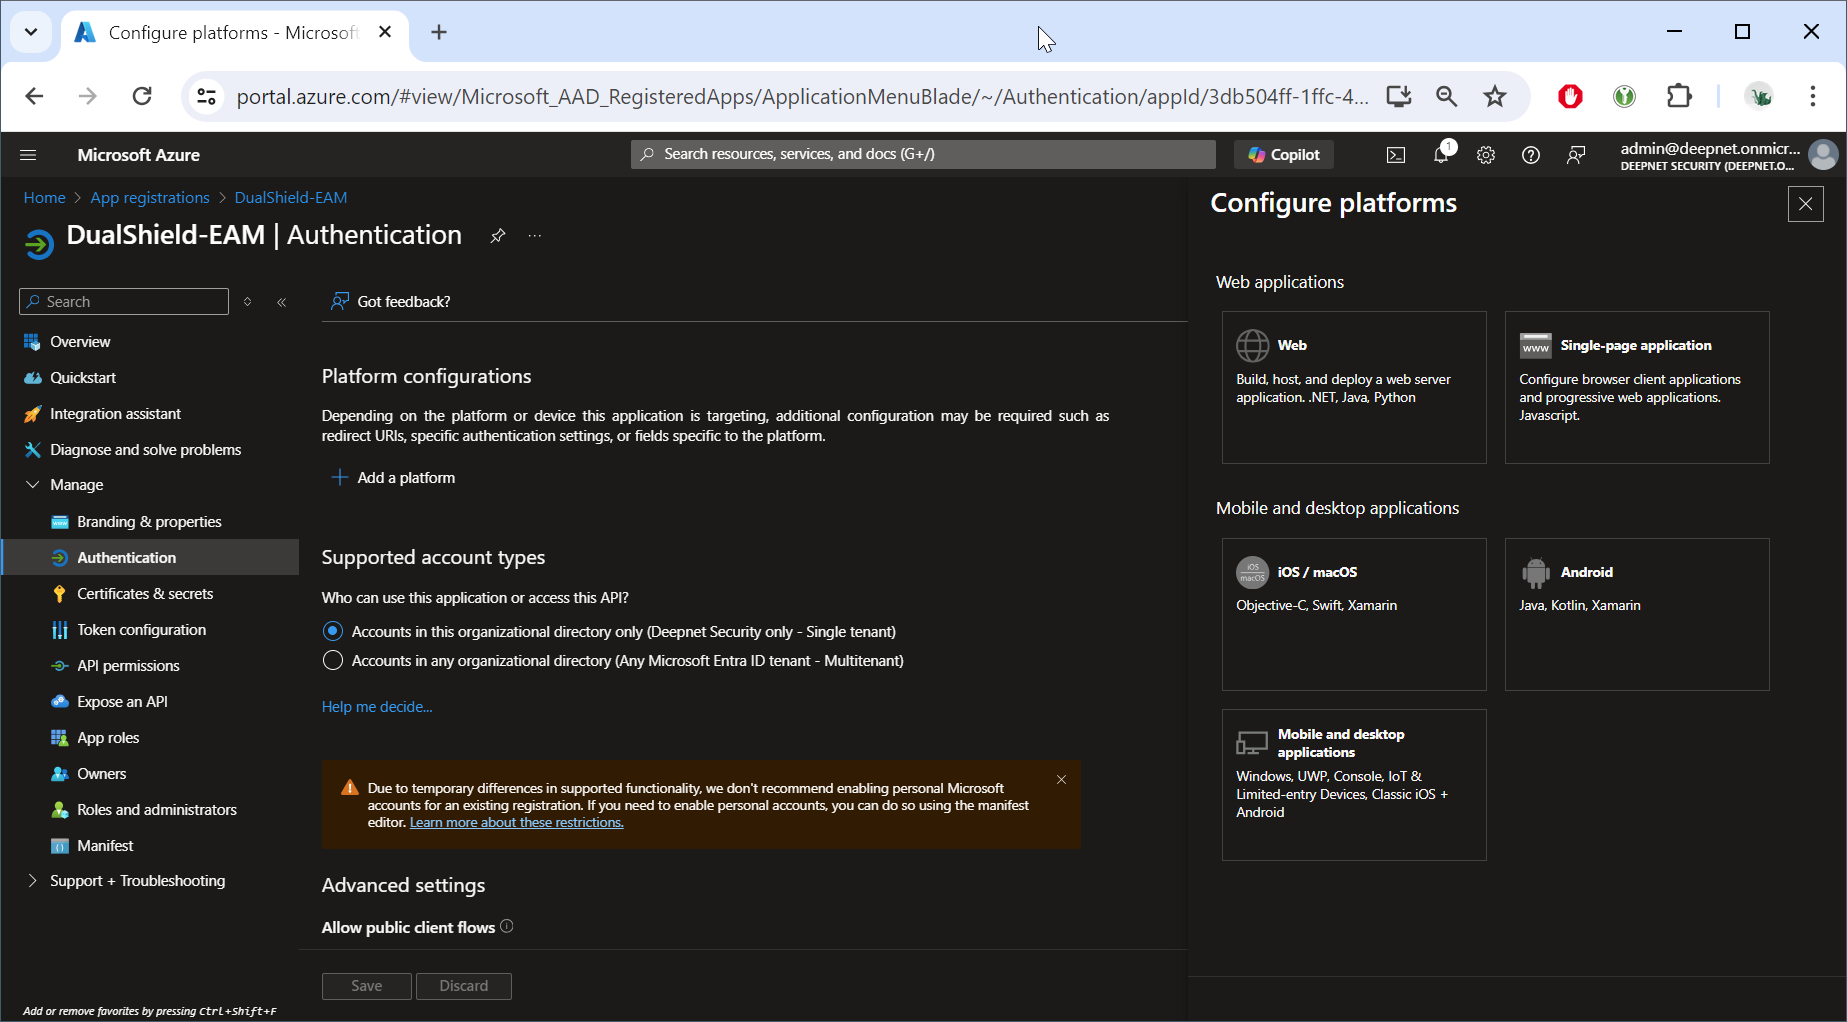Open API permissions menu item

click(x=128, y=666)
